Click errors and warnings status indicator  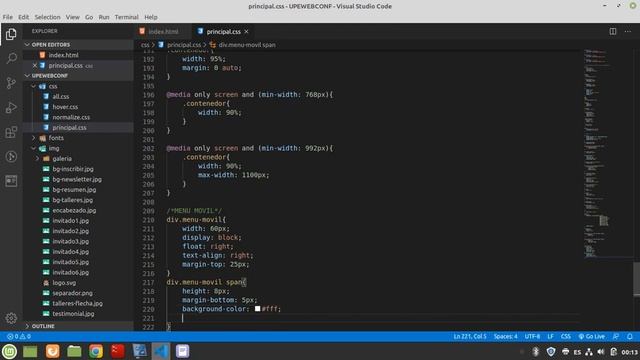[x=19, y=336]
